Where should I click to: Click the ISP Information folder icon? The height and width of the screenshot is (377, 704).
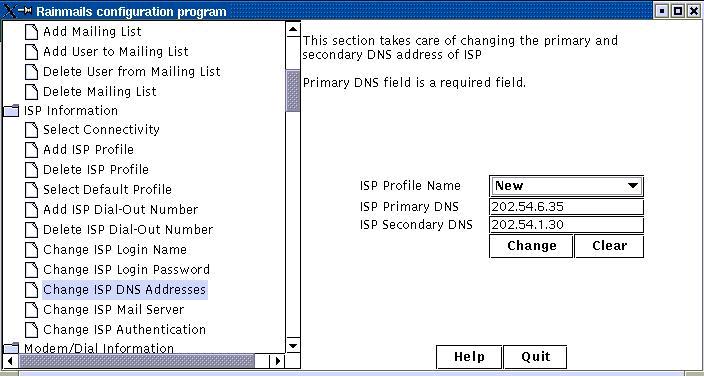tap(11, 110)
